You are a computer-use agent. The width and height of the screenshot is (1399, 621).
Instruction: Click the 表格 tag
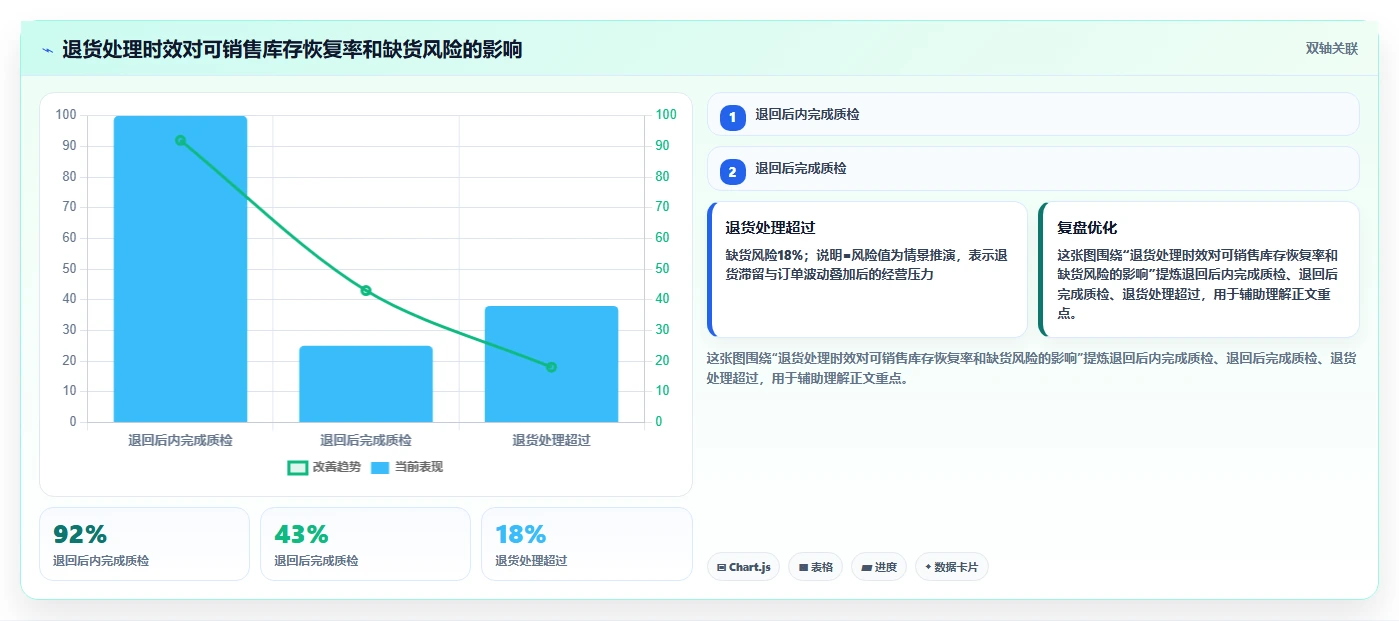[815, 567]
